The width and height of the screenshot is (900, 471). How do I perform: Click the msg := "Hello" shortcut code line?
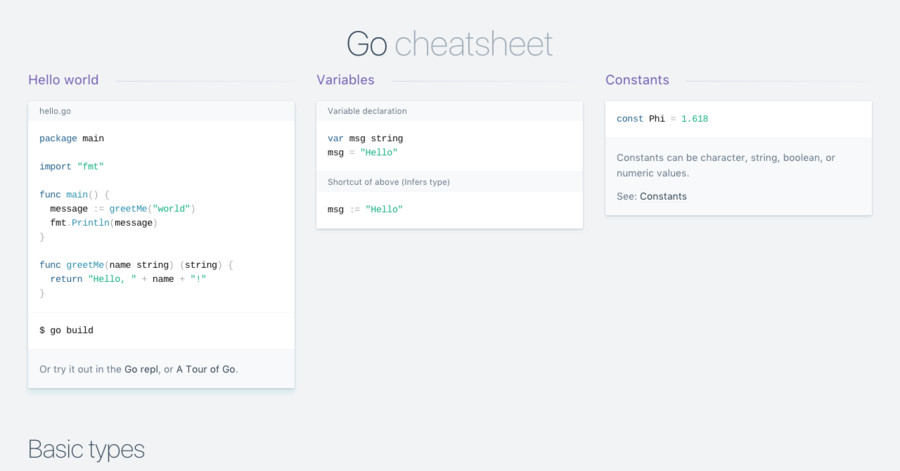[x=365, y=209]
